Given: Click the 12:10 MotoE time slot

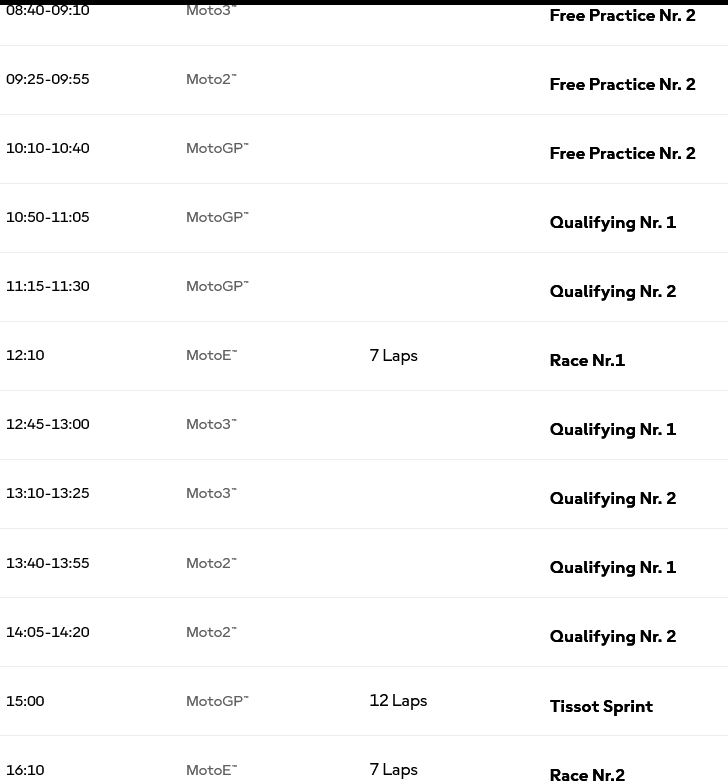Looking at the screenshot, I should pyautogui.click(x=25, y=356).
